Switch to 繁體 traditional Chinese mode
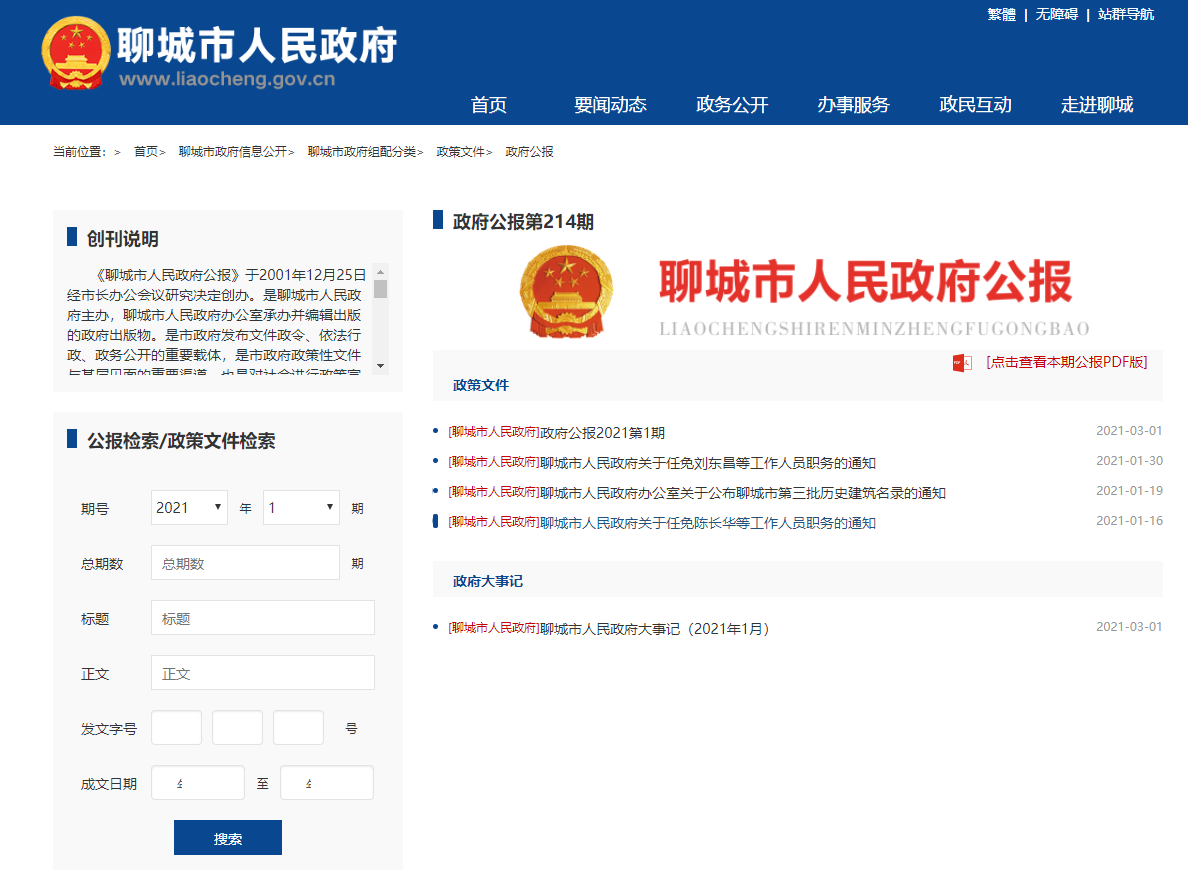Image resolution: width=1188 pixels, height=870 pixels. coord(1000,15)
